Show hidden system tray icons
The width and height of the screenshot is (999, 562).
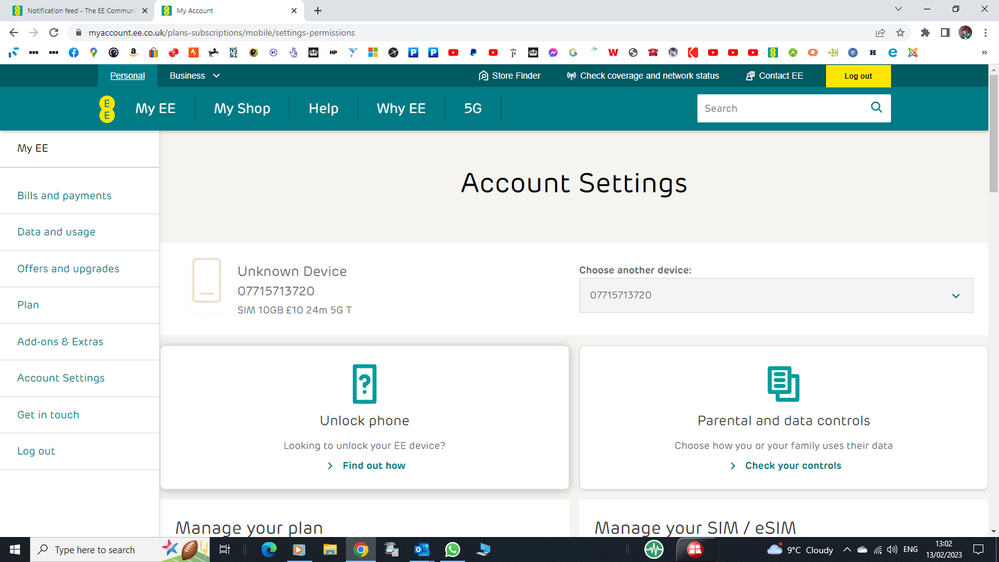coord(847,549)
